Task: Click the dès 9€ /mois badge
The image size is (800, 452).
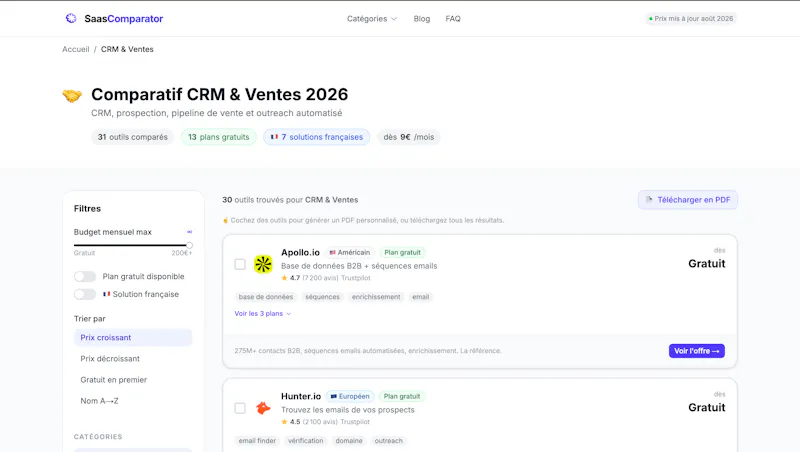Action: click(409, 137)
